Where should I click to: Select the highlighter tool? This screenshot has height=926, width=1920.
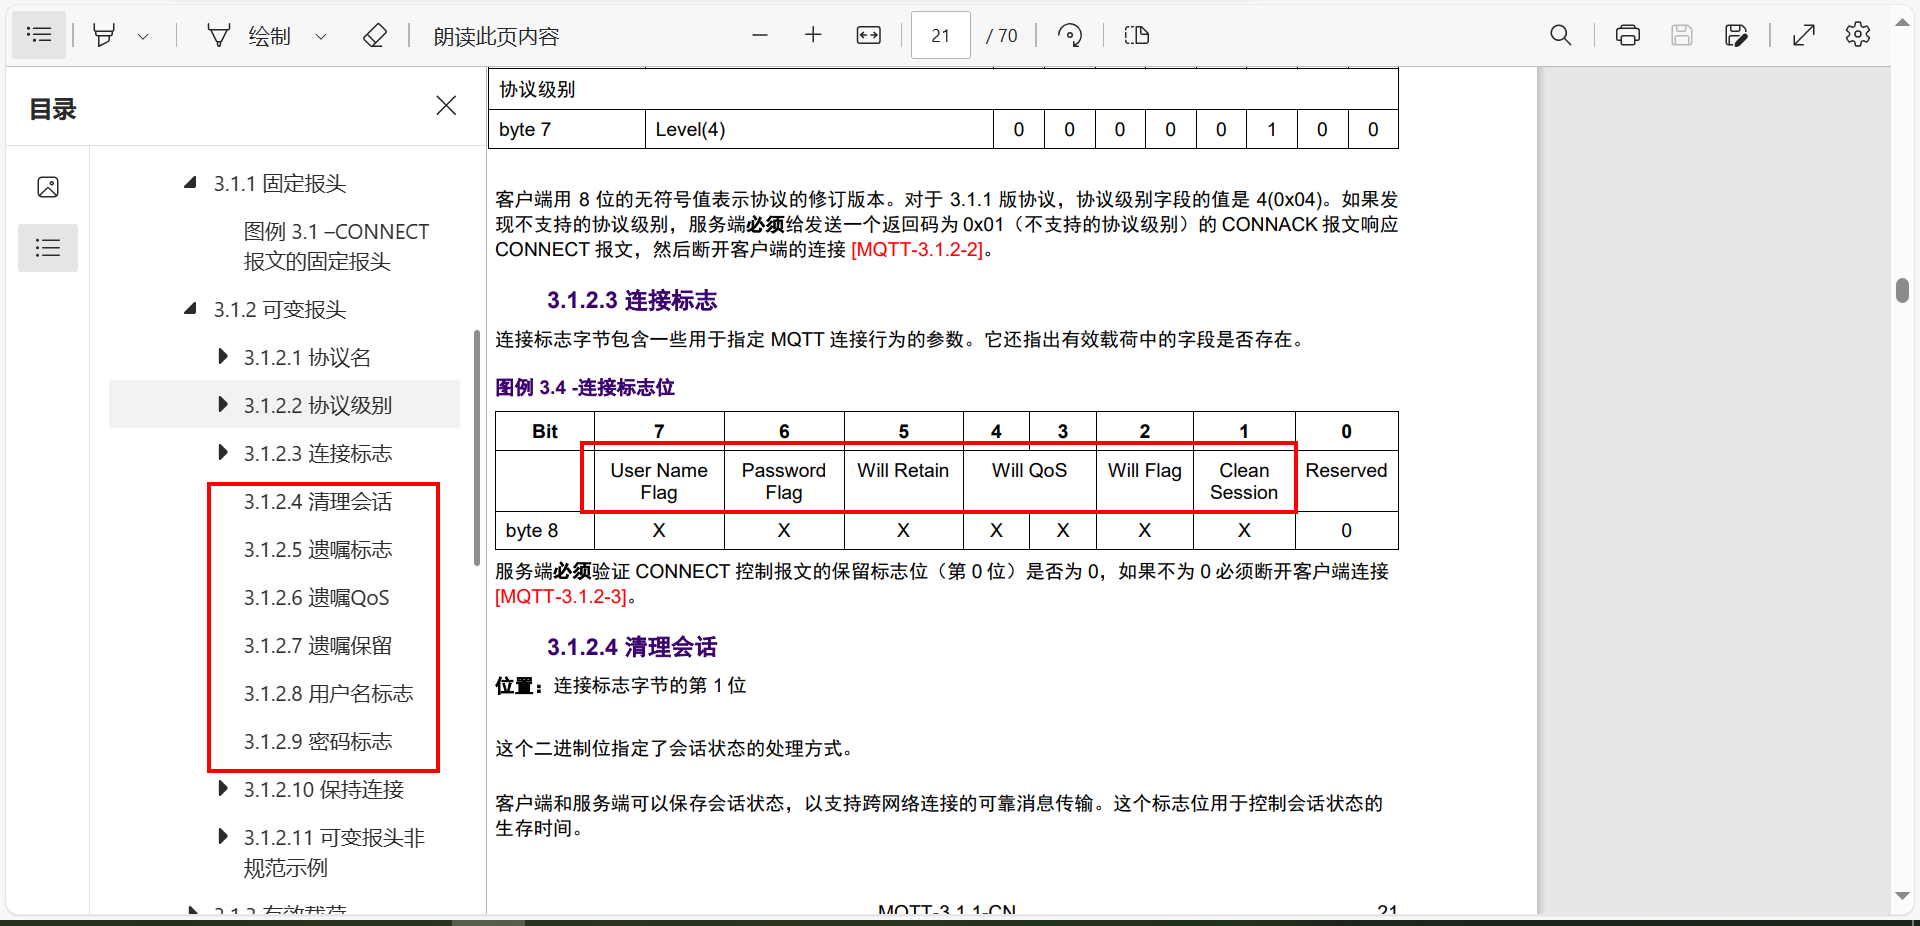(x=104, y=36)
